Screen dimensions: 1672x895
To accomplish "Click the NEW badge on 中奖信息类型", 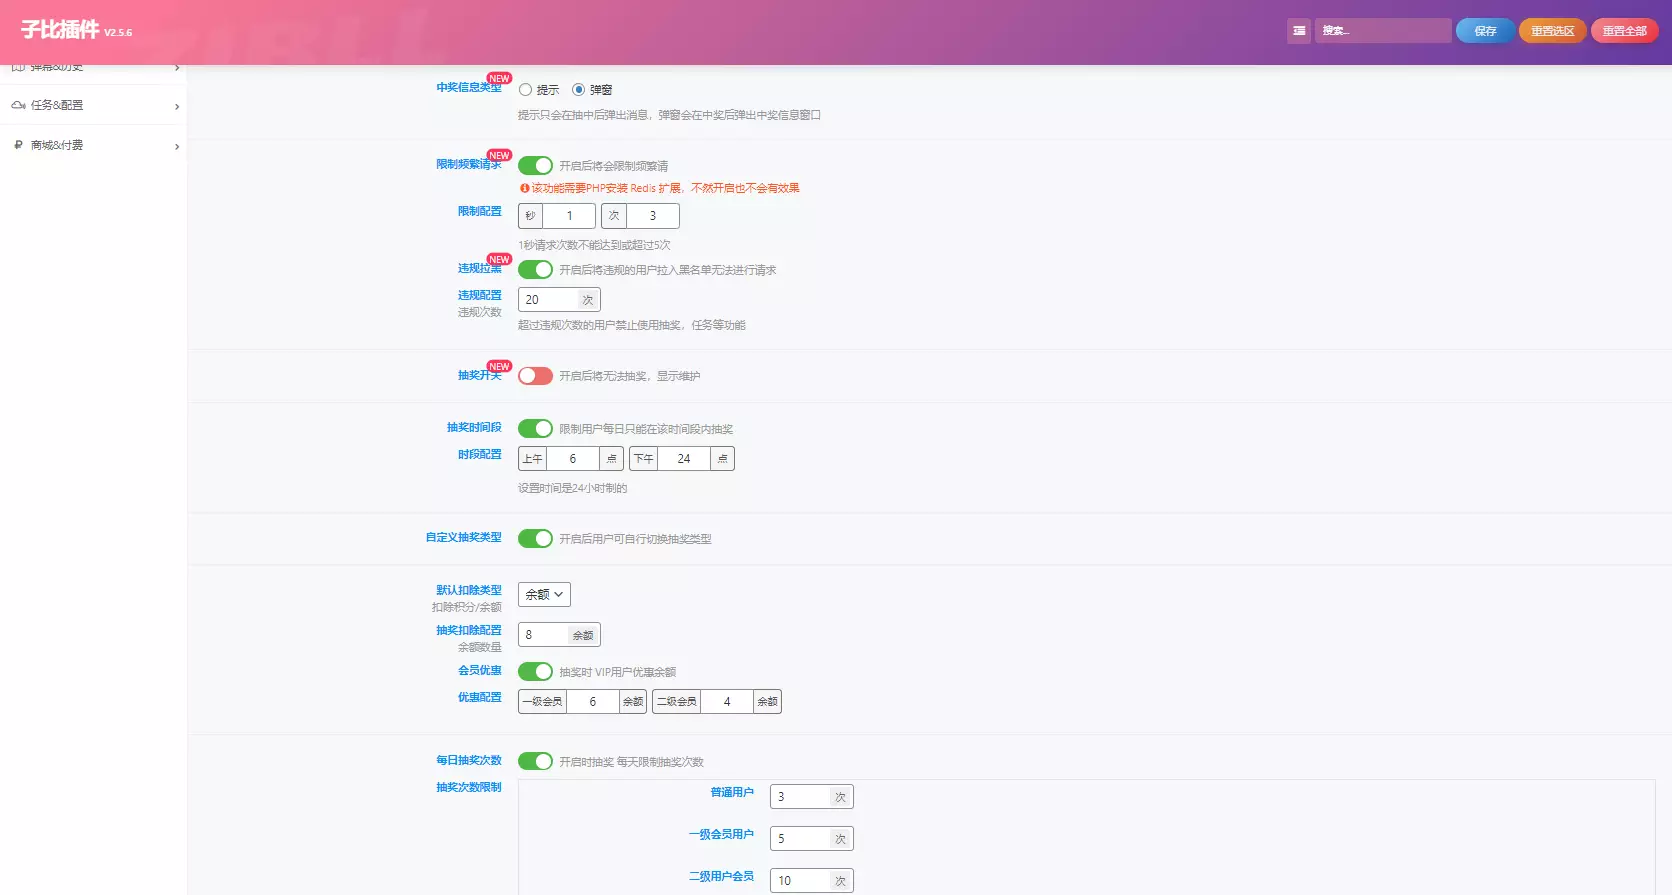I will (x=499, y=78).
